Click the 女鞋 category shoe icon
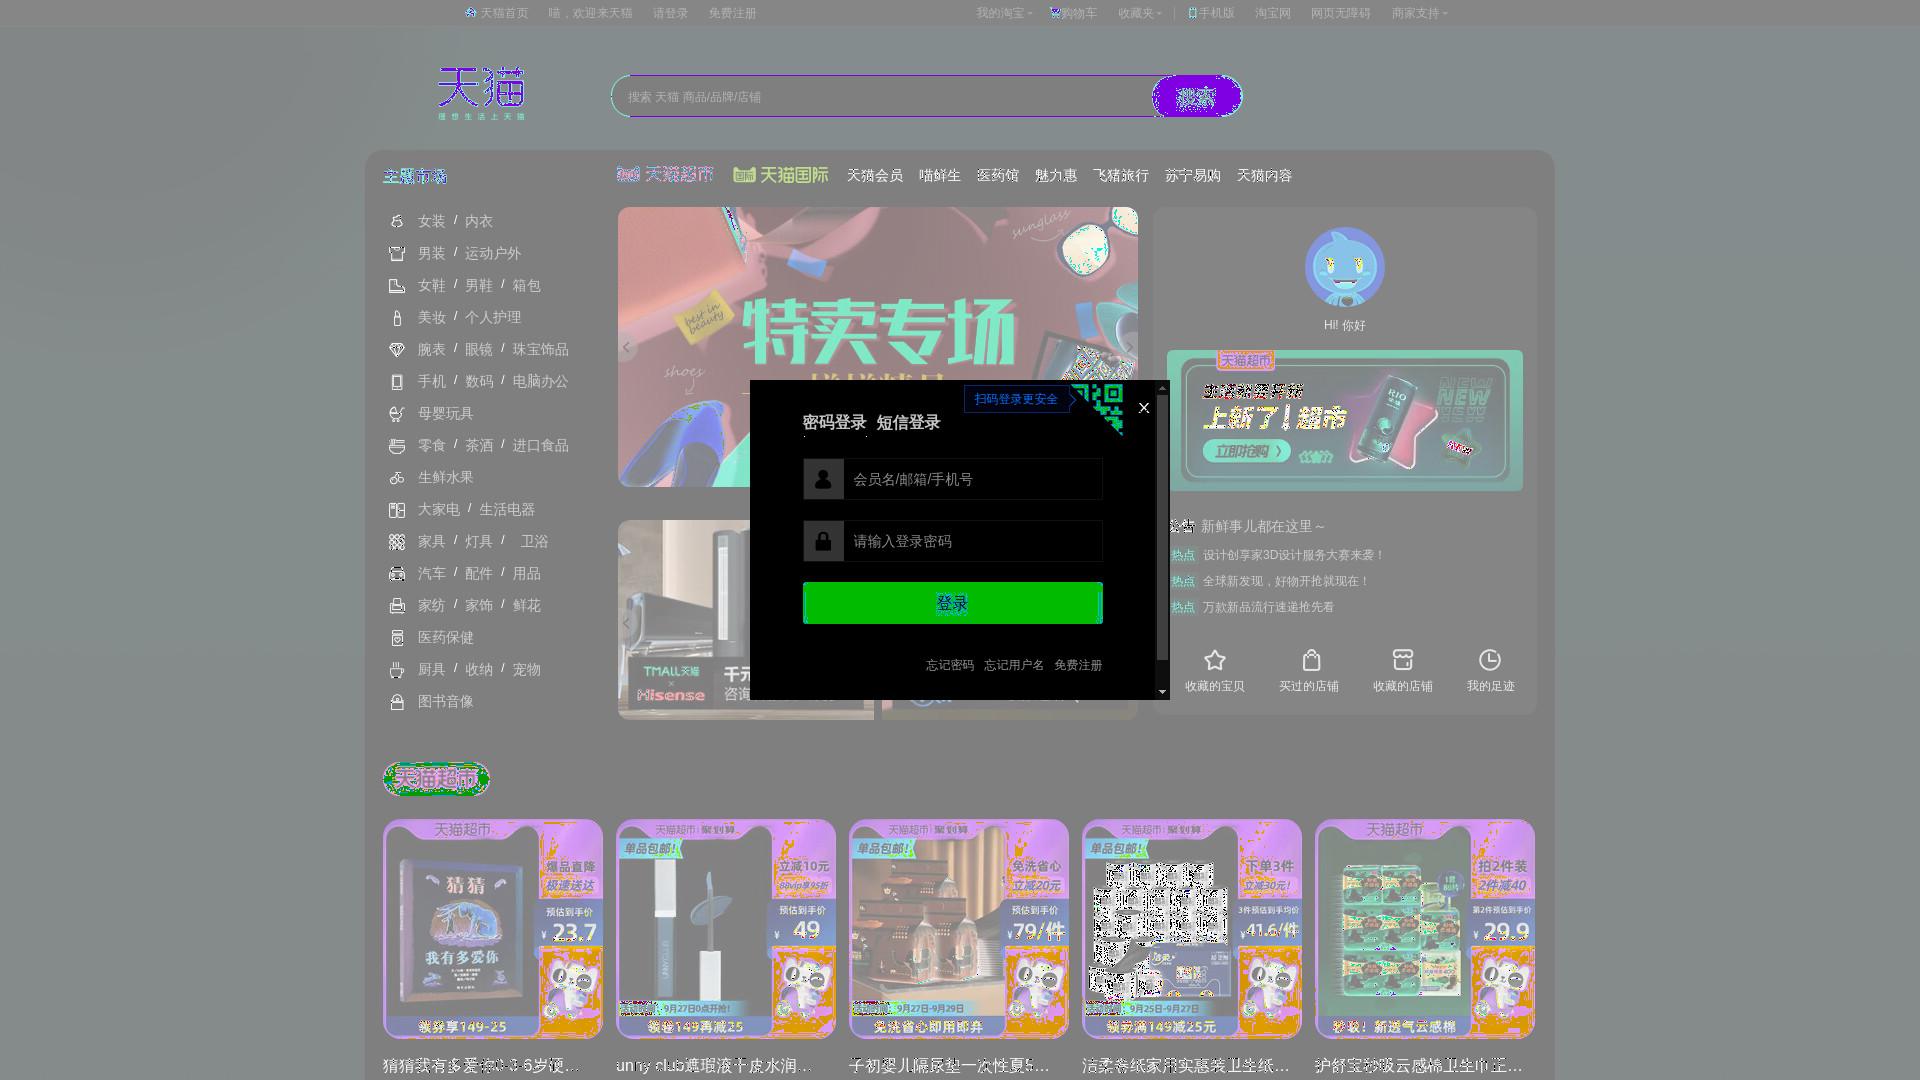1920x1080 pixels. click(x=397, y=285)
